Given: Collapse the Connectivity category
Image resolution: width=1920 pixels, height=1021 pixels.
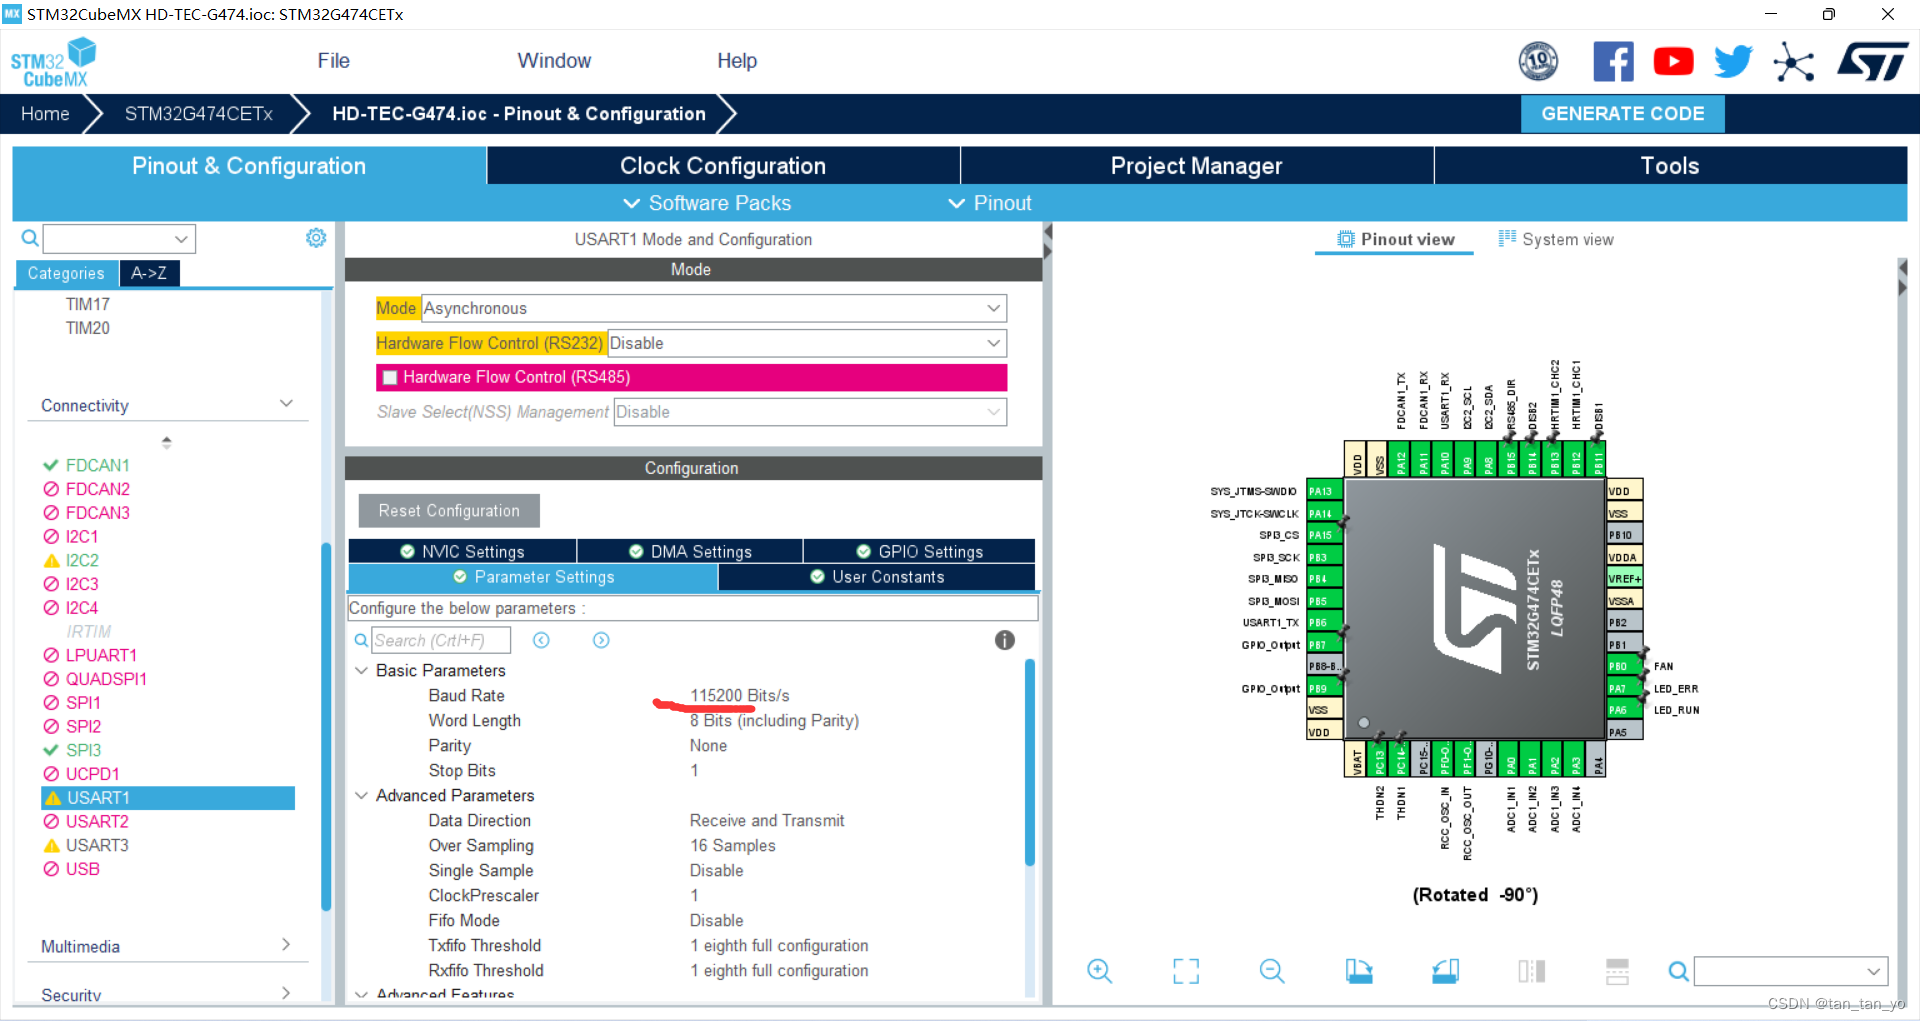Looking at the screenshot, I should [x=286, y=404].
